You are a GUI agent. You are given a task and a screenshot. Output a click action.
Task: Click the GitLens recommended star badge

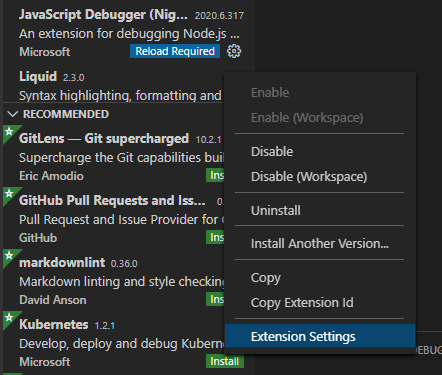pos(9,131)
